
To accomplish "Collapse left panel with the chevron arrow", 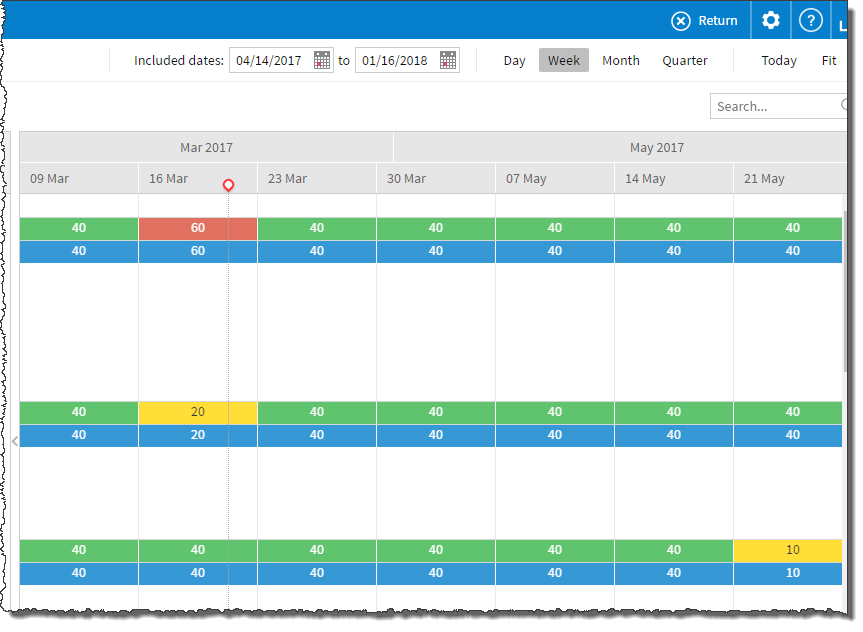I will pyautogui.click(x=14, y=440).
